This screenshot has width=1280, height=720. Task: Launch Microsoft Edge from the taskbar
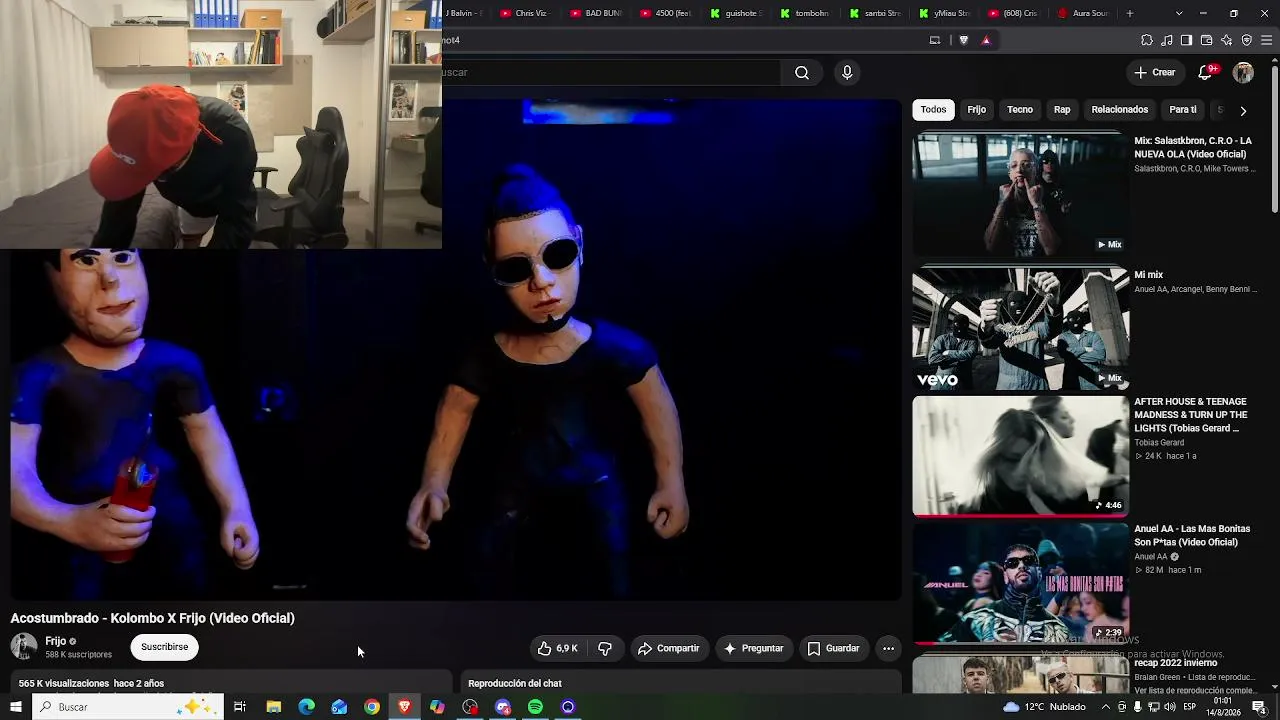point(306,707)
